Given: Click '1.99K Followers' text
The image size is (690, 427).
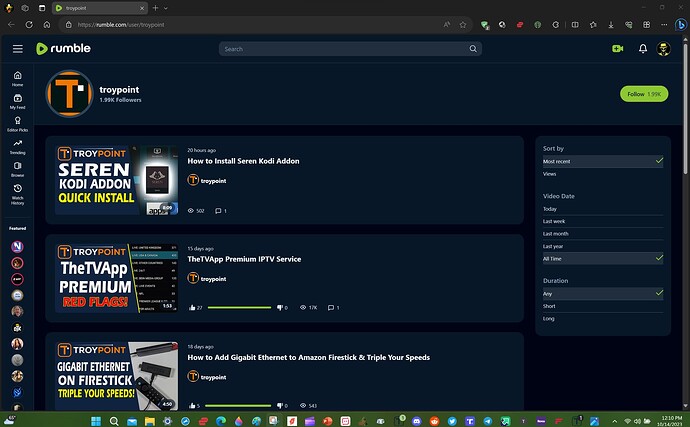Looking at the screenshot, I should [x=120, y=100].
